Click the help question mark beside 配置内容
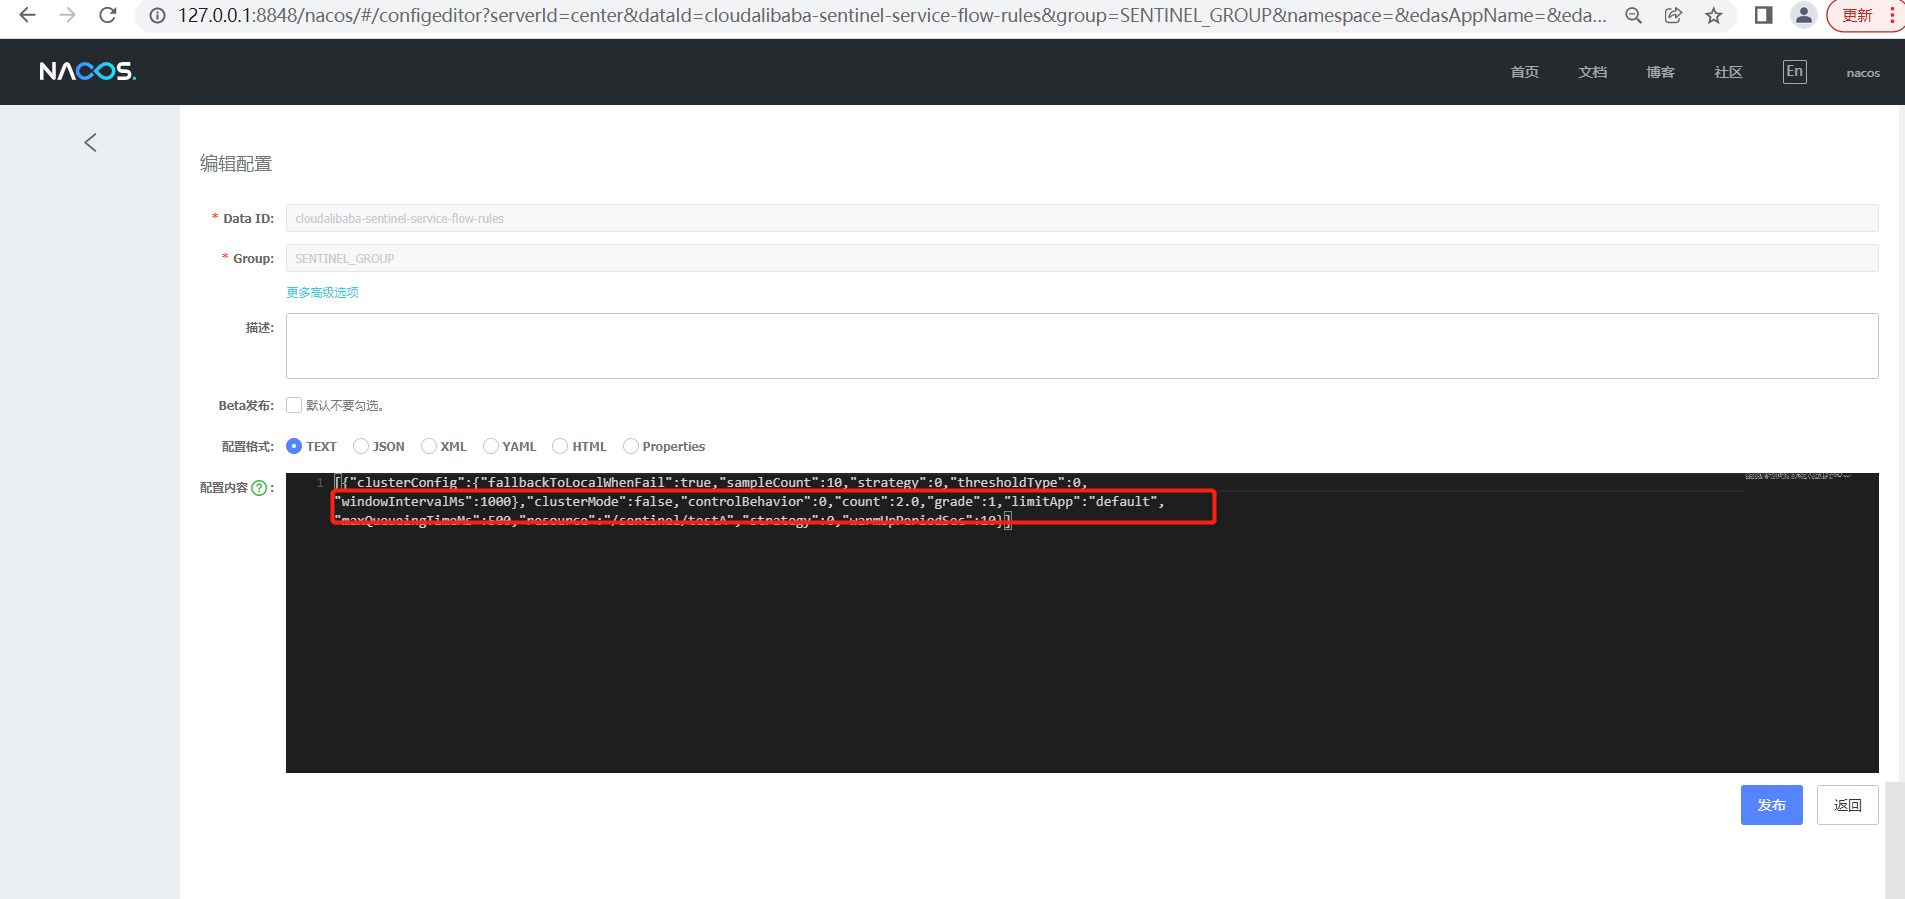 259,488
